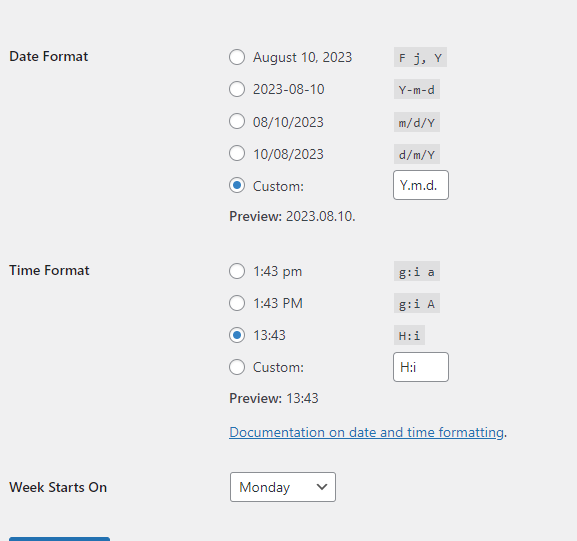Click the custom time format field H:i
Image resolution: width=577 pixels, height=541 pixels.
coord(421,367)
